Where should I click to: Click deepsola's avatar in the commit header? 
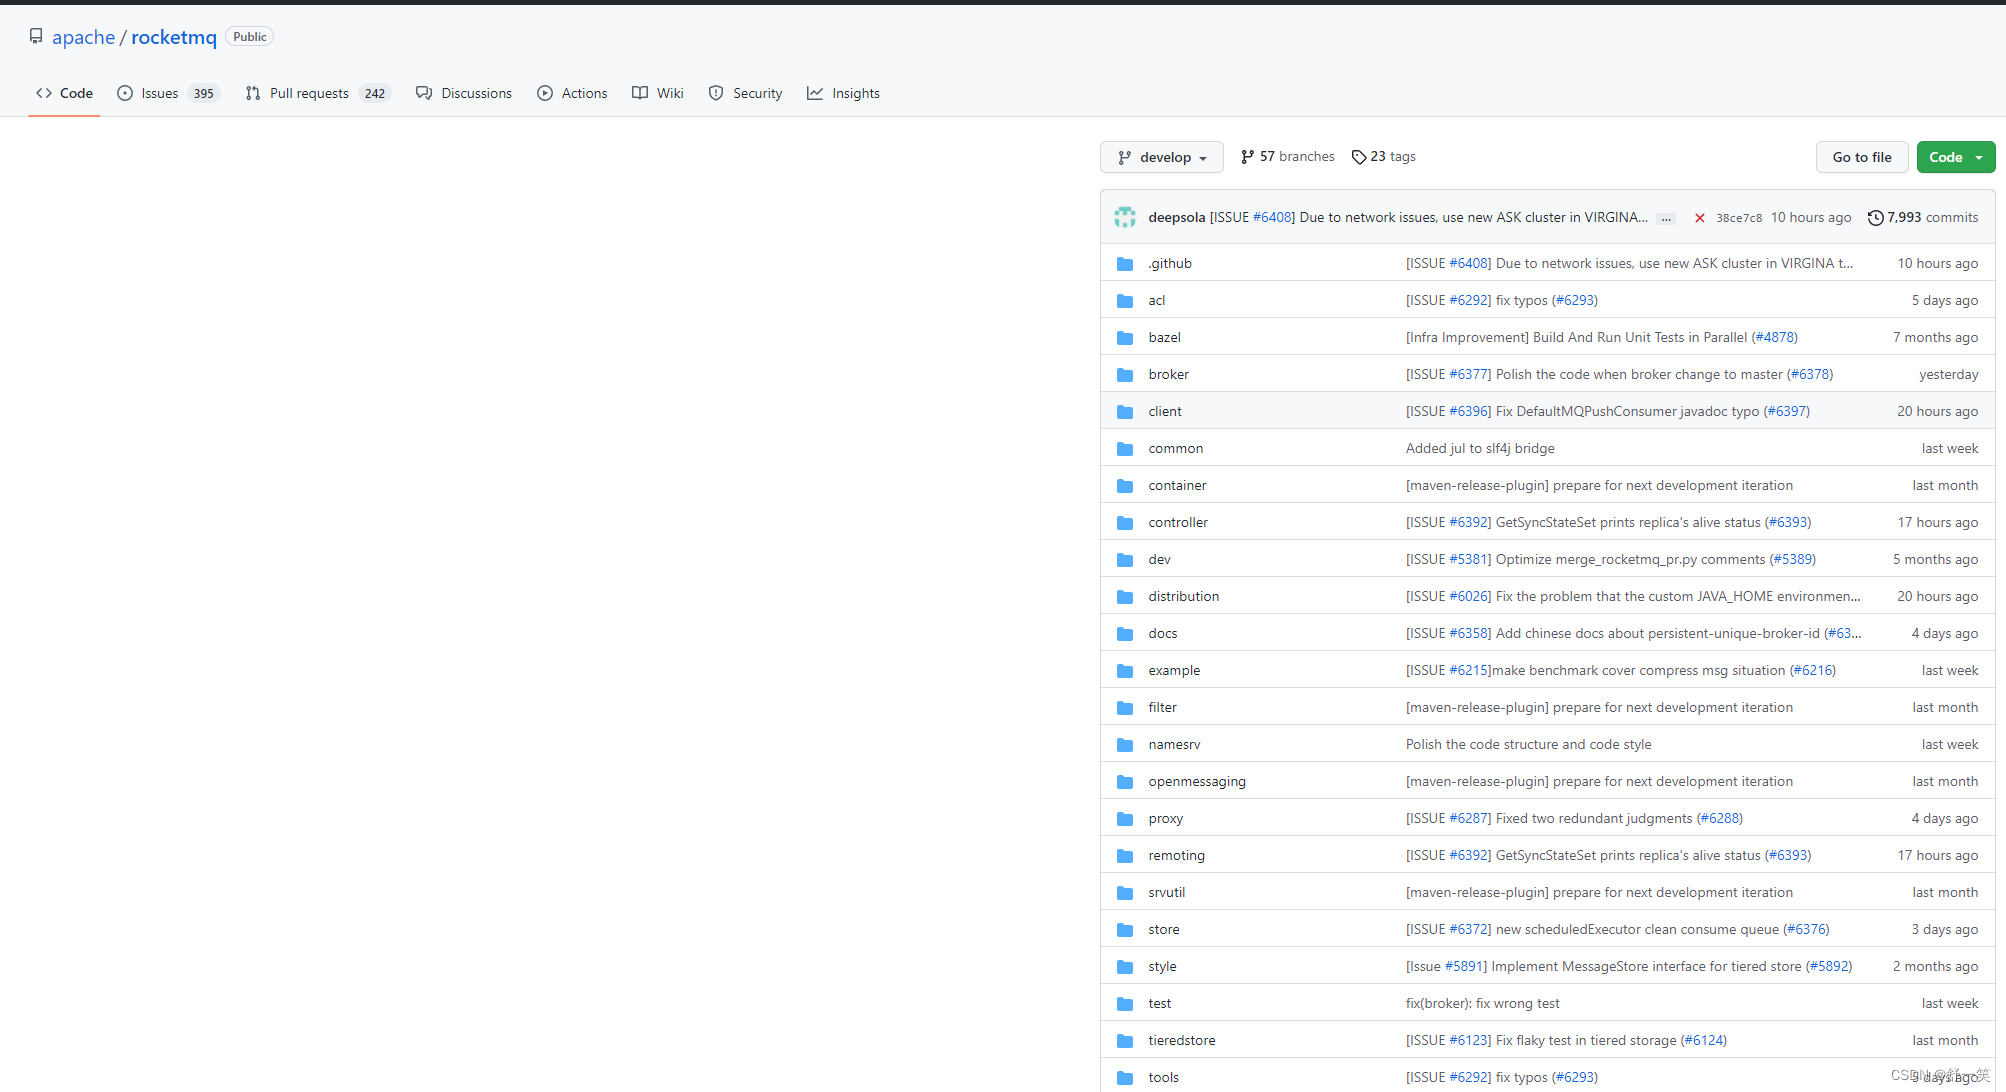coord(1125,217)
